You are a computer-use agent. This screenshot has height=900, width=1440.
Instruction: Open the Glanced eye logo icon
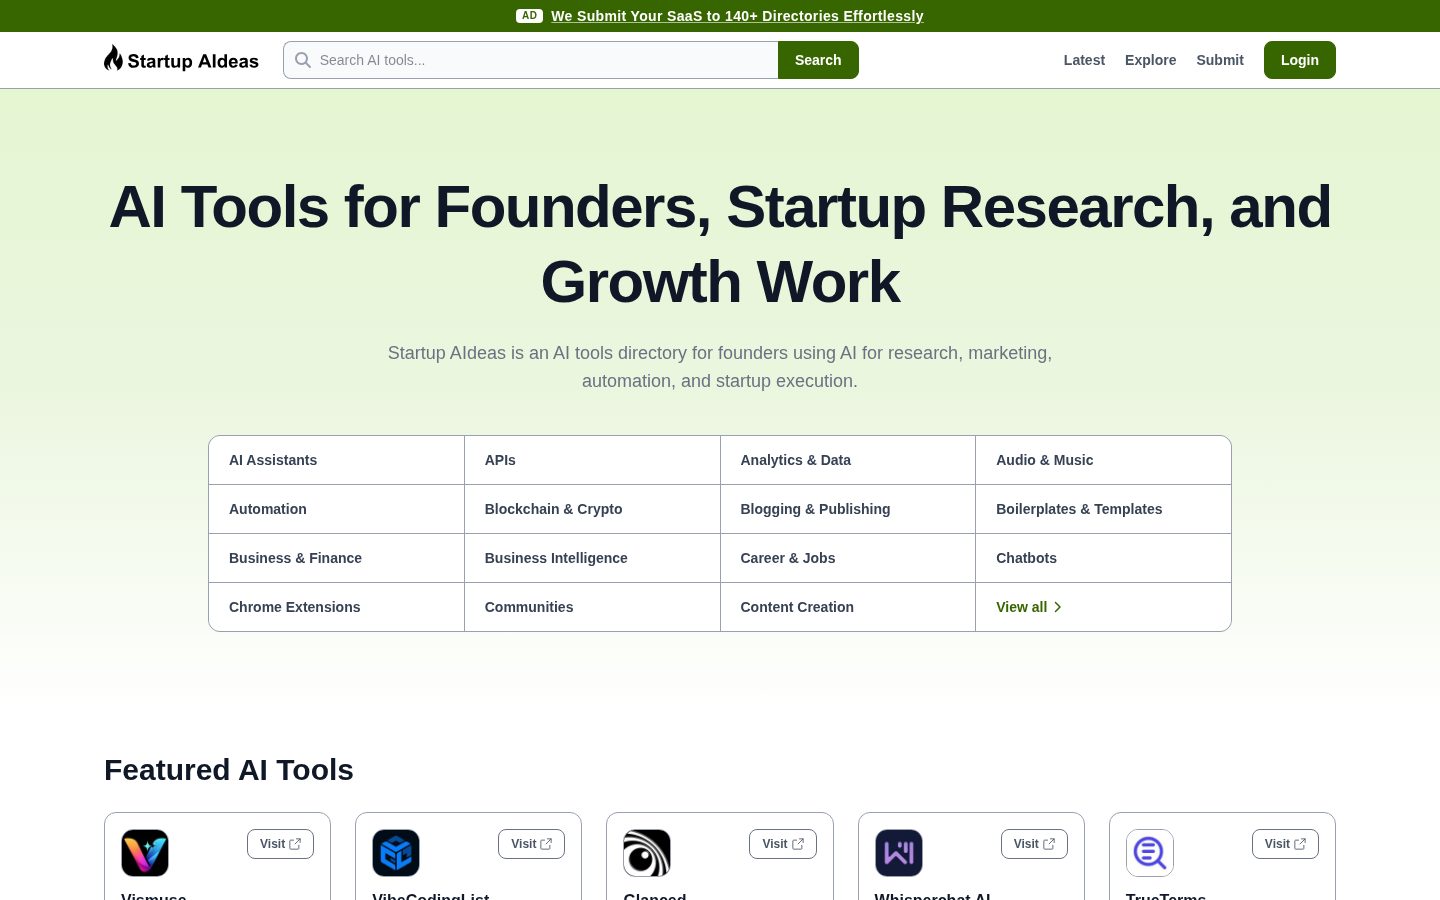pyautogui.click(x=647, y=853)
